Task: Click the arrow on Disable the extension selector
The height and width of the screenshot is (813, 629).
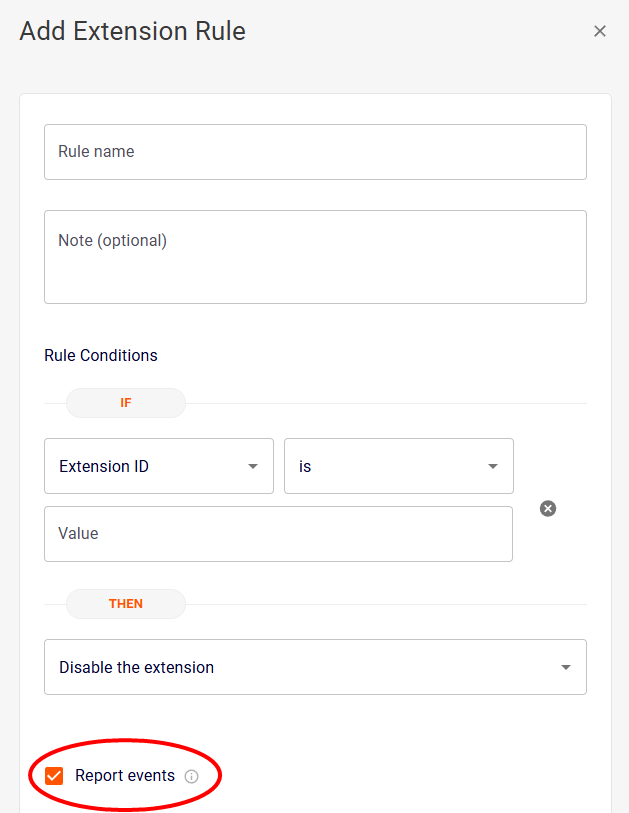Action: coord(566,667)
